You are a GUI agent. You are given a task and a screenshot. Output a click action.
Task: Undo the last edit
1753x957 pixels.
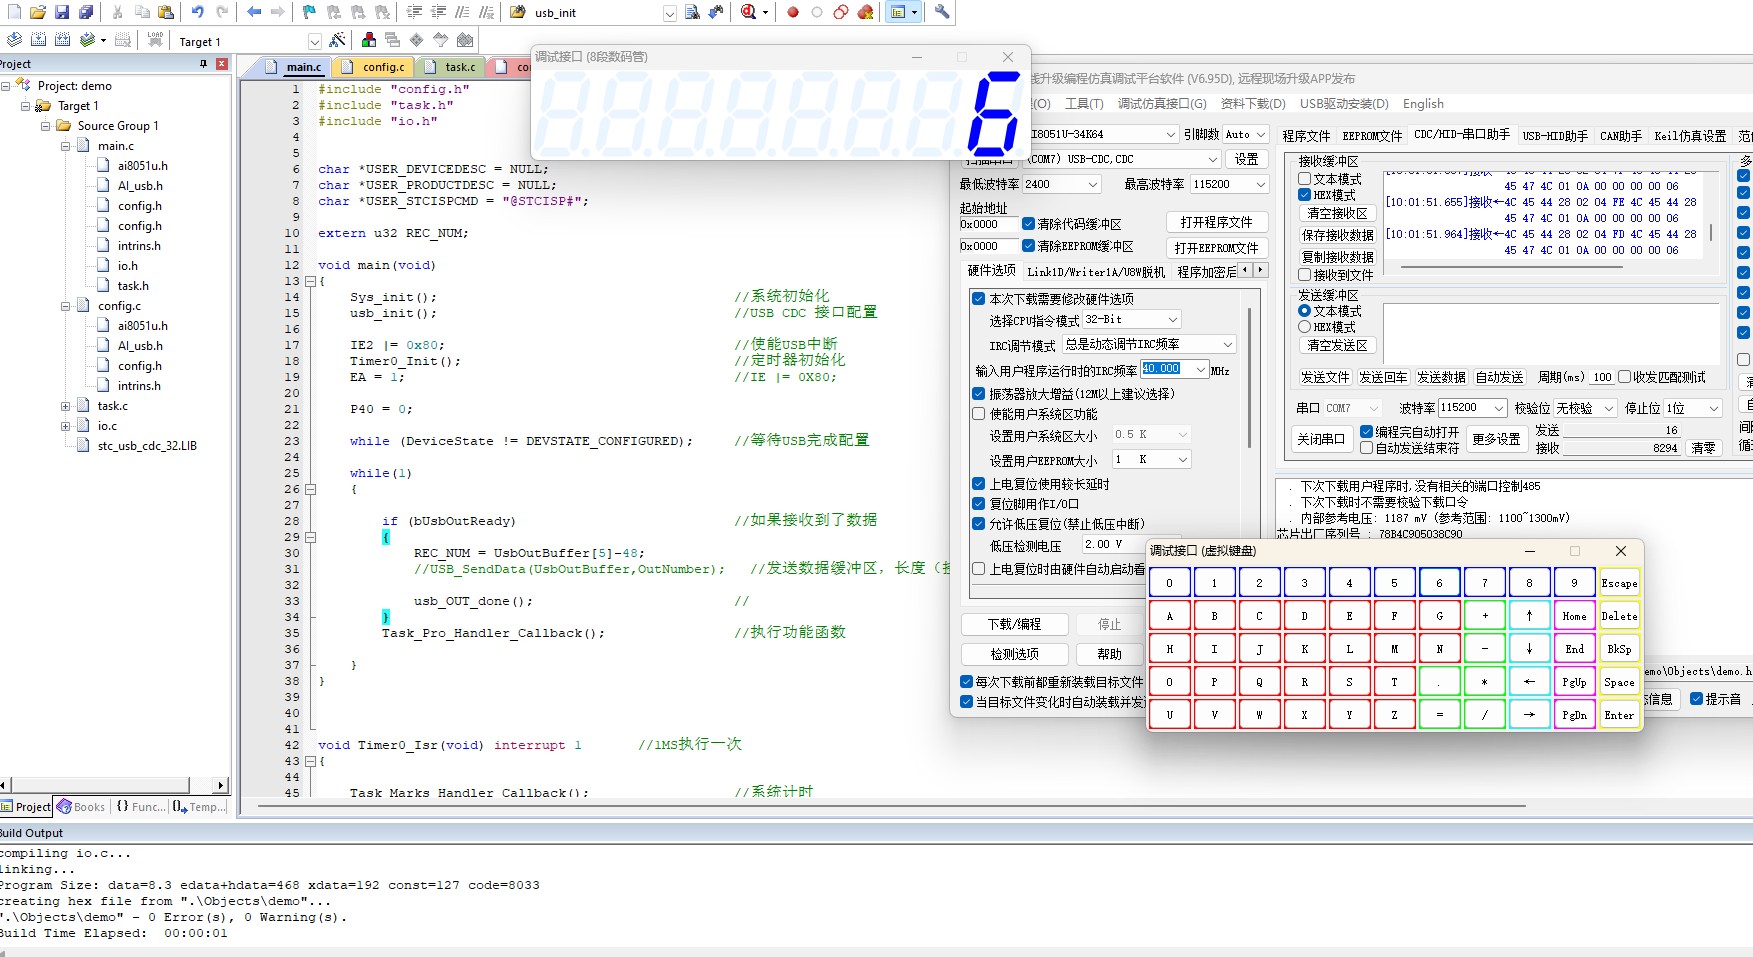pos(197,12)
